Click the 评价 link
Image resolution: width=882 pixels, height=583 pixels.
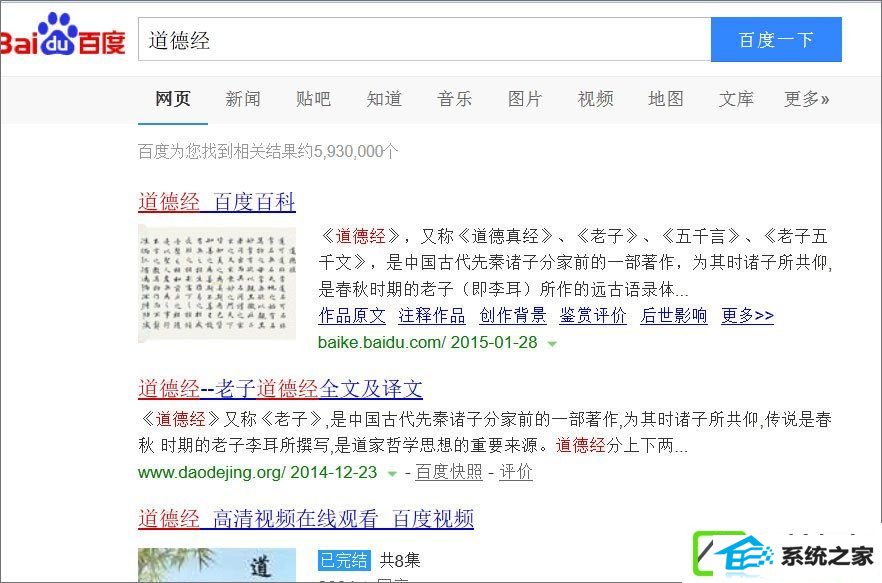[516, 472]
